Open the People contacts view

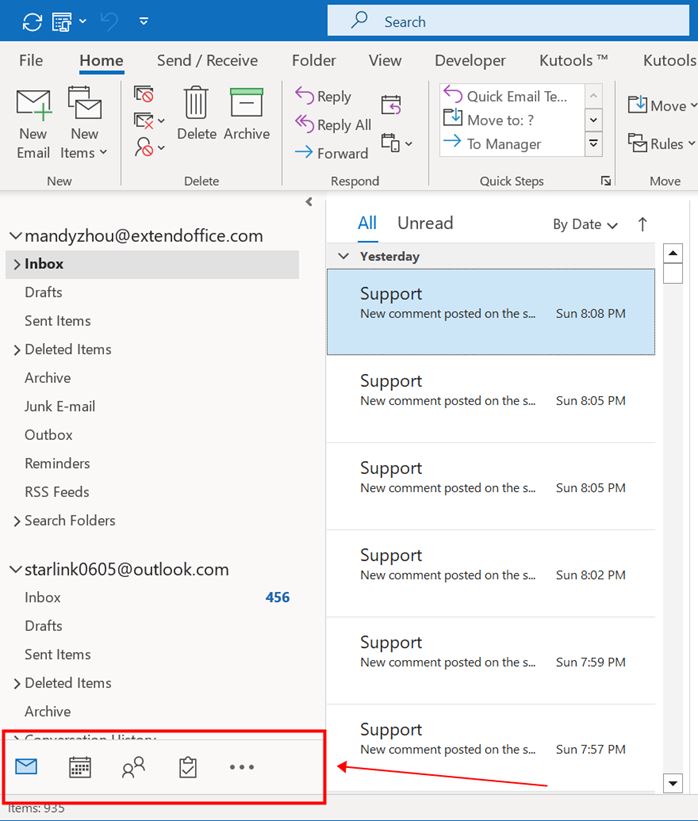(x=134, y=767)
